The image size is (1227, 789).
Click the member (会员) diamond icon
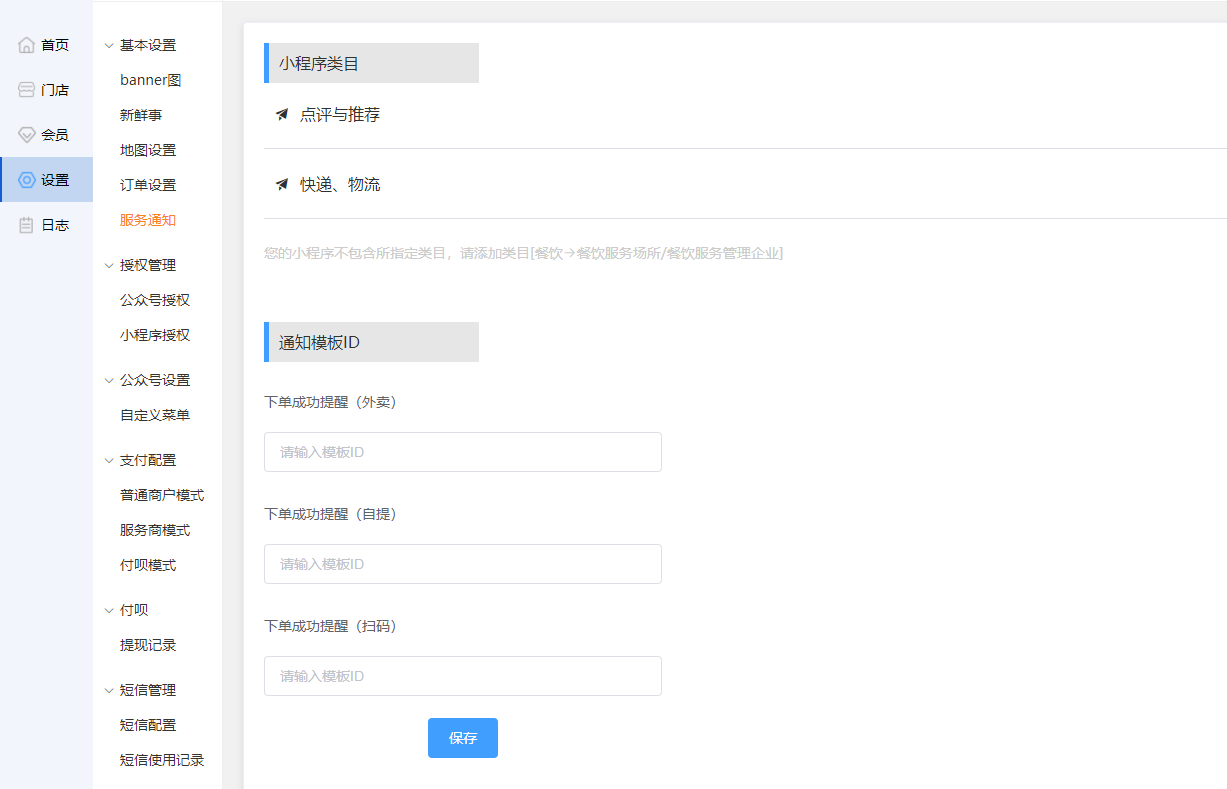coord(27,135)
